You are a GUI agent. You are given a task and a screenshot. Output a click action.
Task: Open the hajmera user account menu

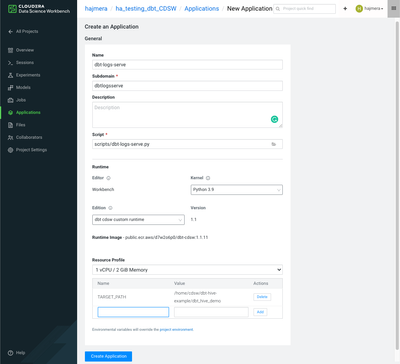369,9
